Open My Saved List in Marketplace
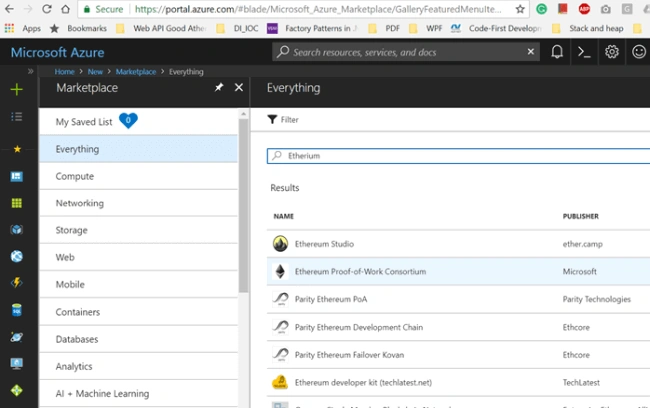The width and height of the screenshot is (650, 408). click(x=139, y=121)
